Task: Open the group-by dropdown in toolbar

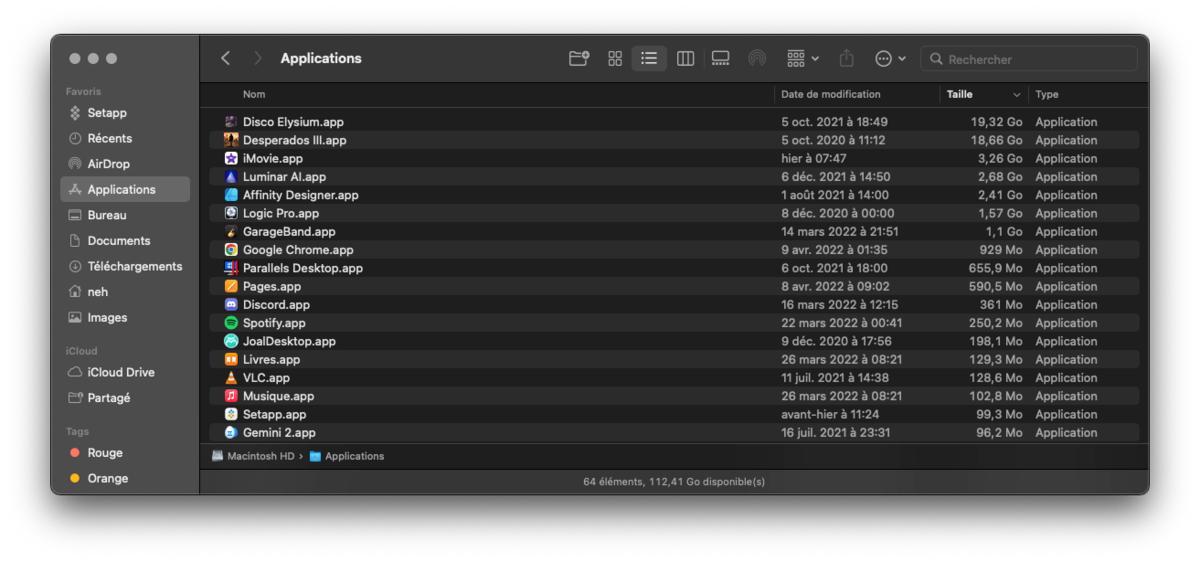Action: click(x=802, y=59)
